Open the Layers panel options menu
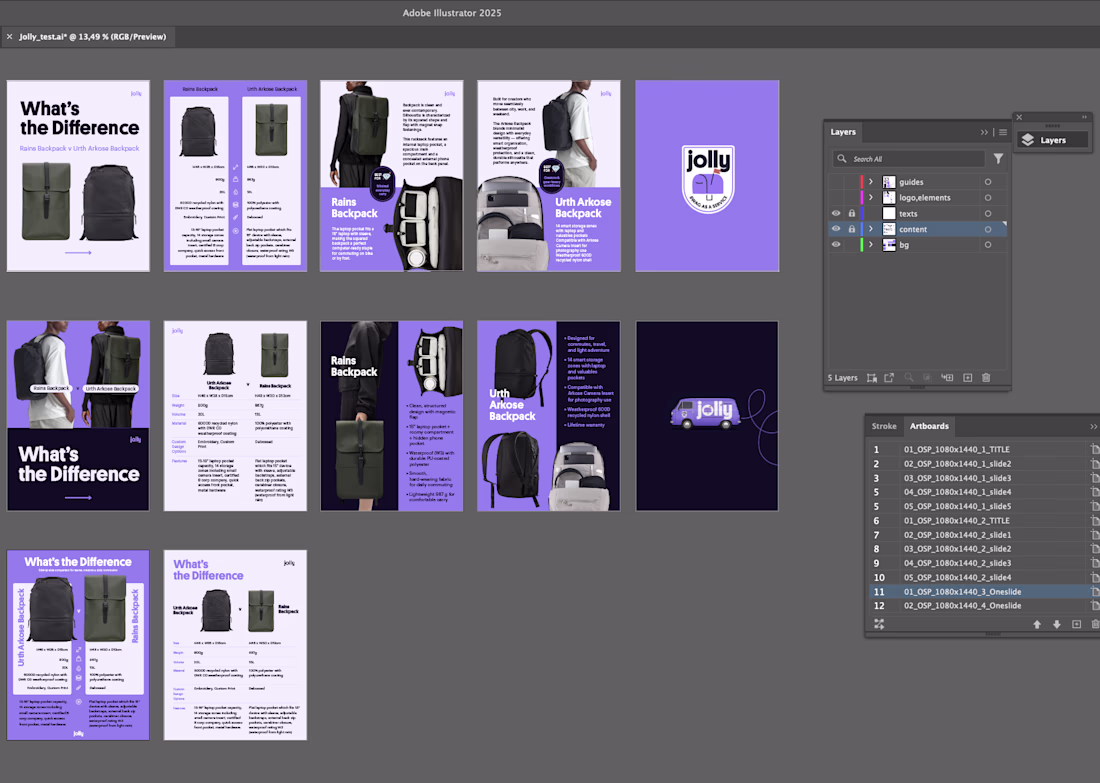This screenshot has width=1100, height=783. coord(1002,132)
